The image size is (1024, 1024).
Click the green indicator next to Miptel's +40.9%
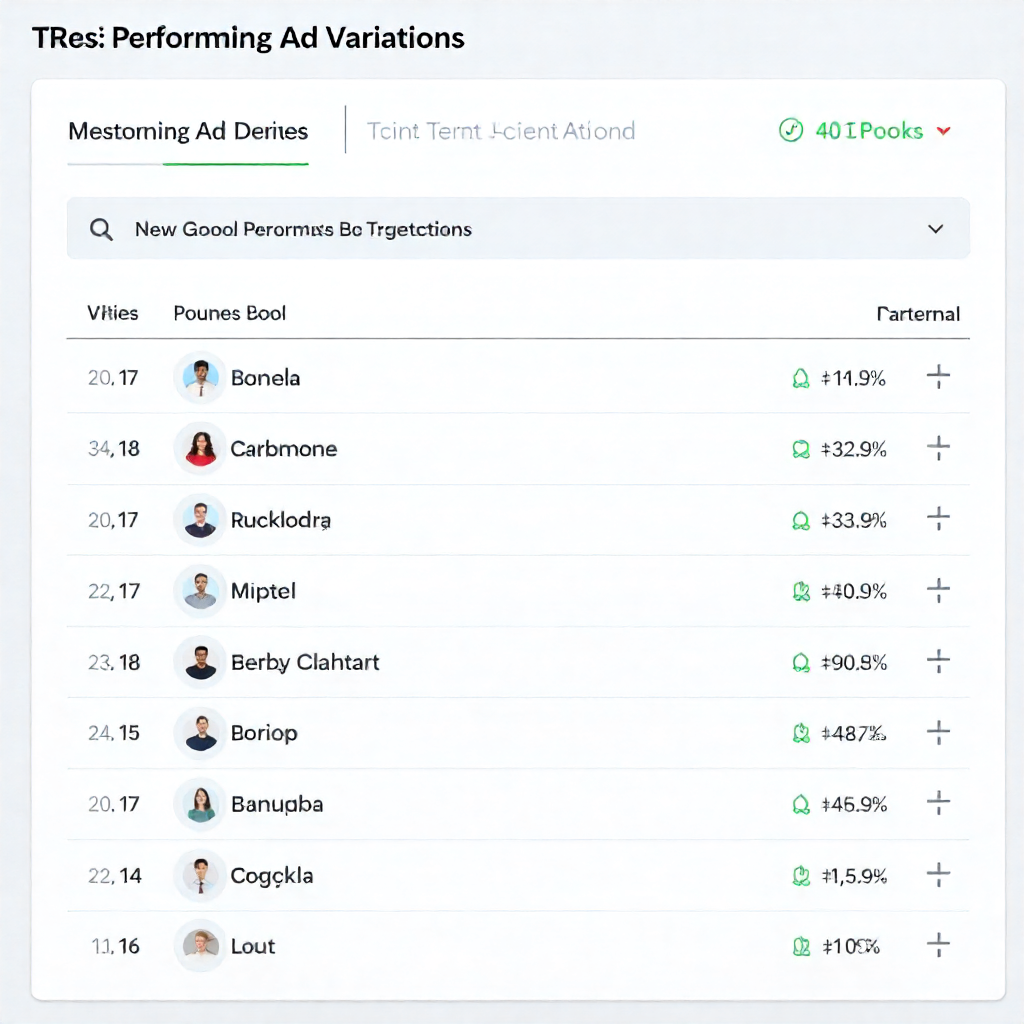800,591
